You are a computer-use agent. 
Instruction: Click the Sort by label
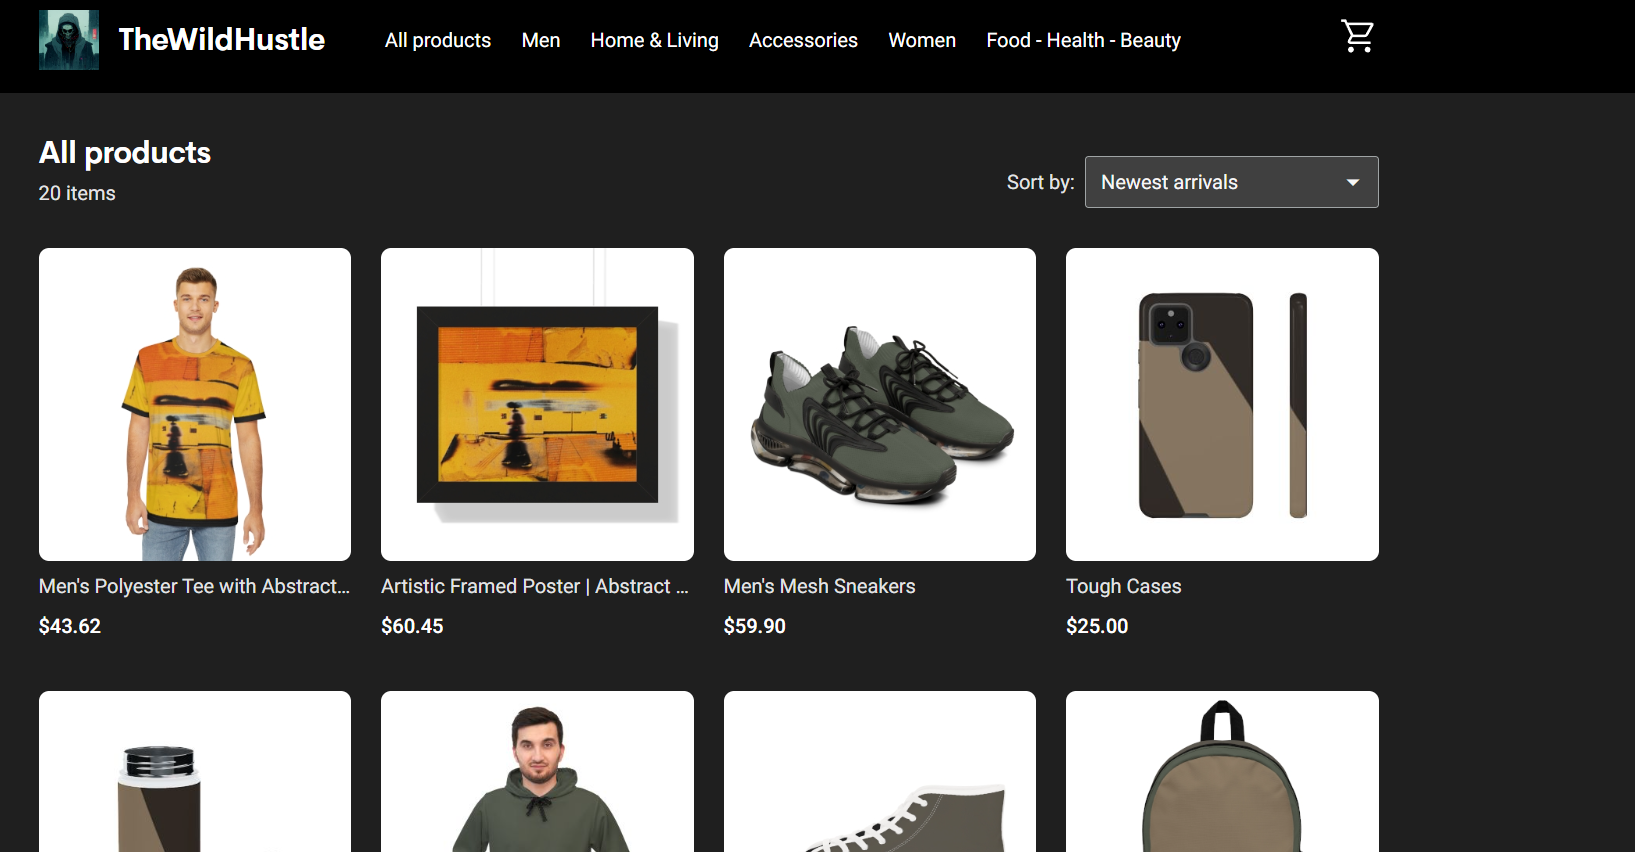1040,182
